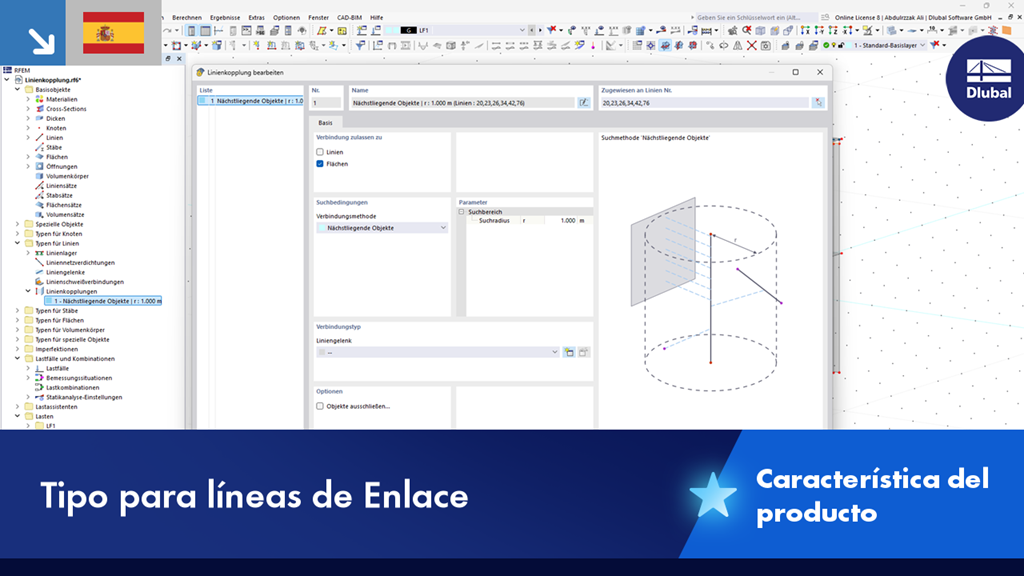The height and width of the screenshot is (576, 1024).
Task: Click the keyword search box at top
Action: (x=757, y=18)
